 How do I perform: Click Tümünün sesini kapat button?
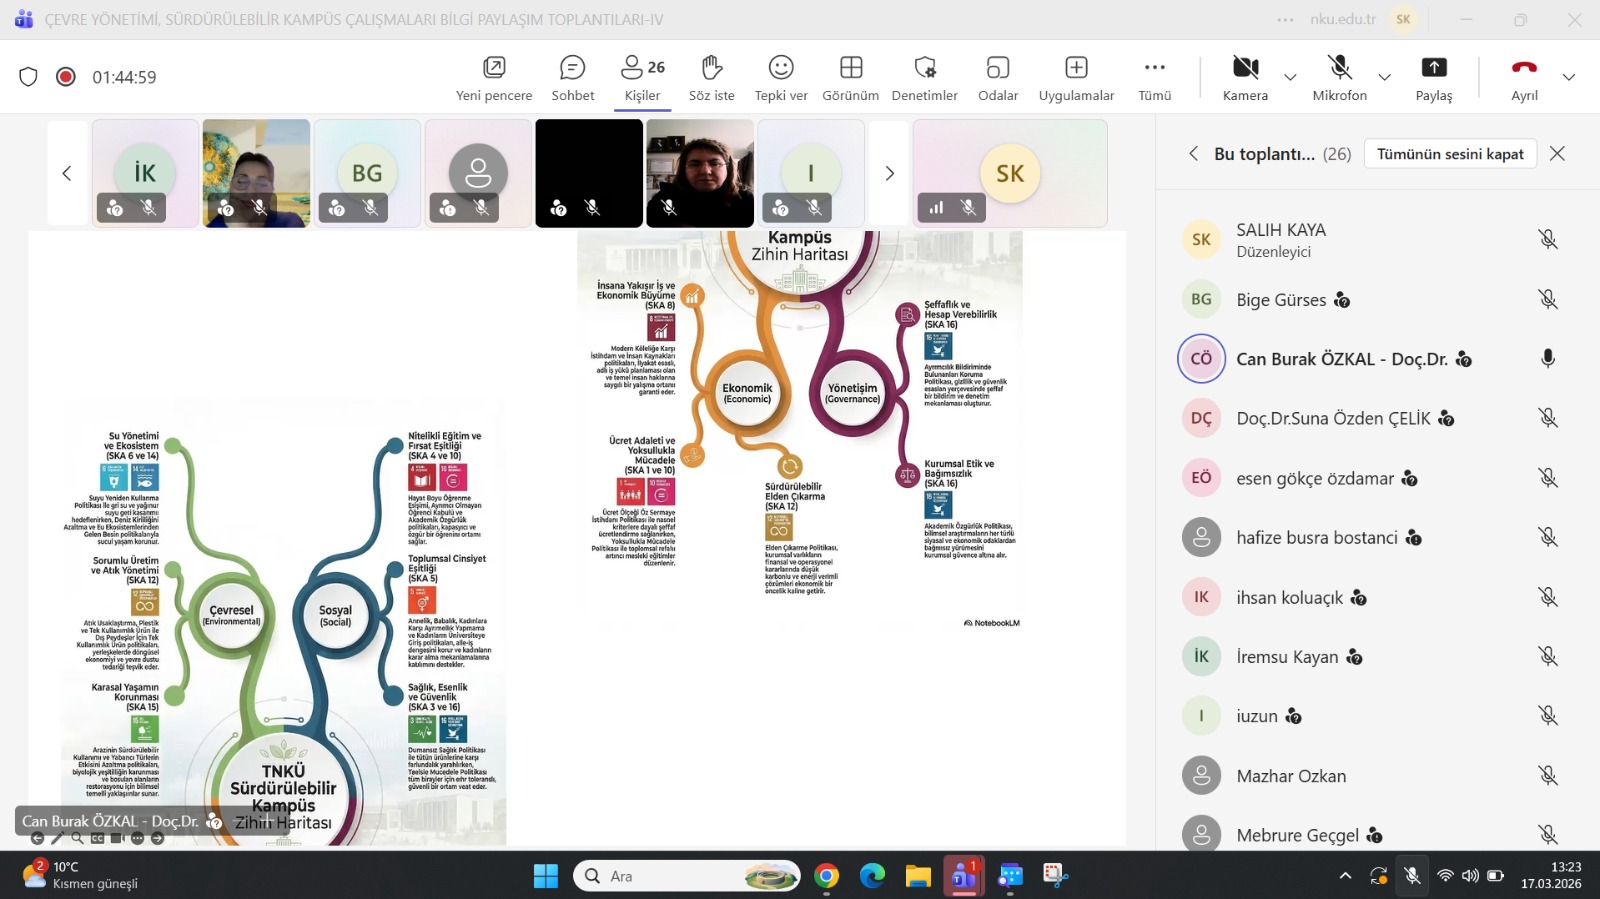tap(1449, 154)
